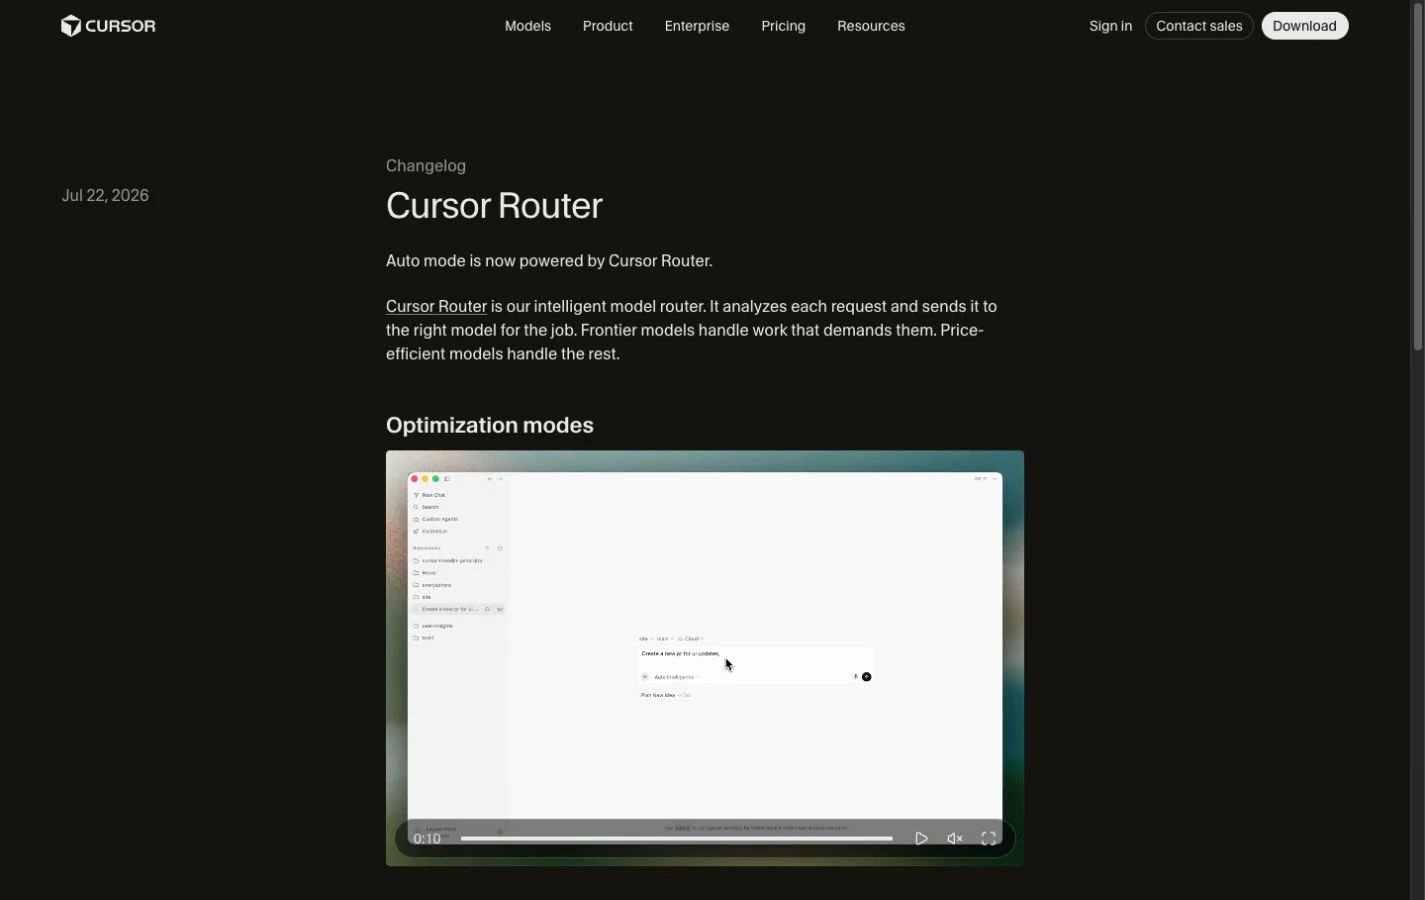Open the Changelog link above the title
Screen dimensions: 1425x900
pyautogui.click(x=425, y=166)
